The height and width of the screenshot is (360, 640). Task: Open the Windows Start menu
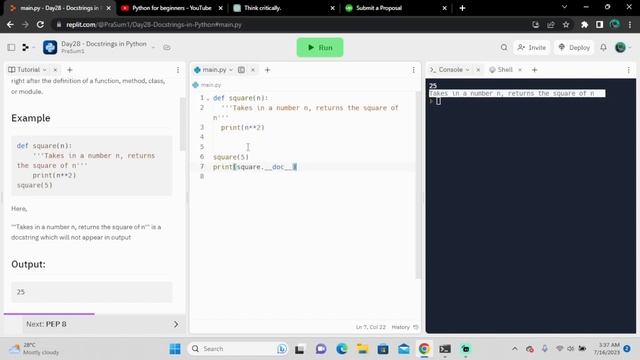pyautogui.click(x=175, y=349)
